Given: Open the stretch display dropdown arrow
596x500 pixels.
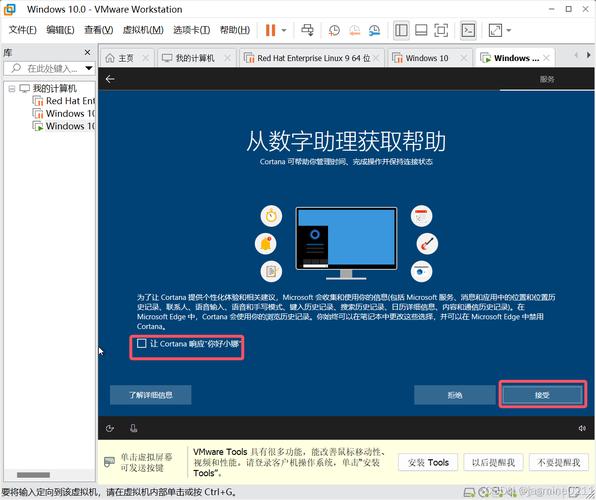Looking at the screenshot, I should (x=509, y=30).
